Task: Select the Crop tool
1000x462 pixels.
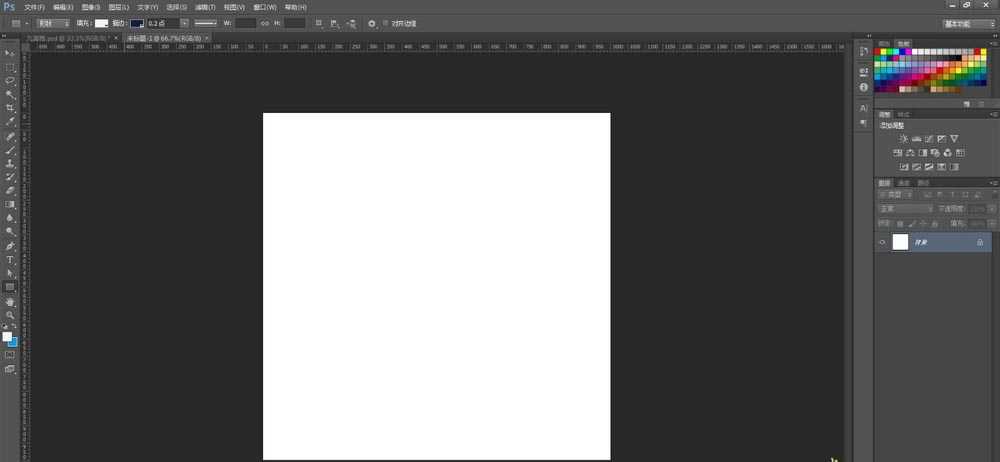Action: [10, 107]
